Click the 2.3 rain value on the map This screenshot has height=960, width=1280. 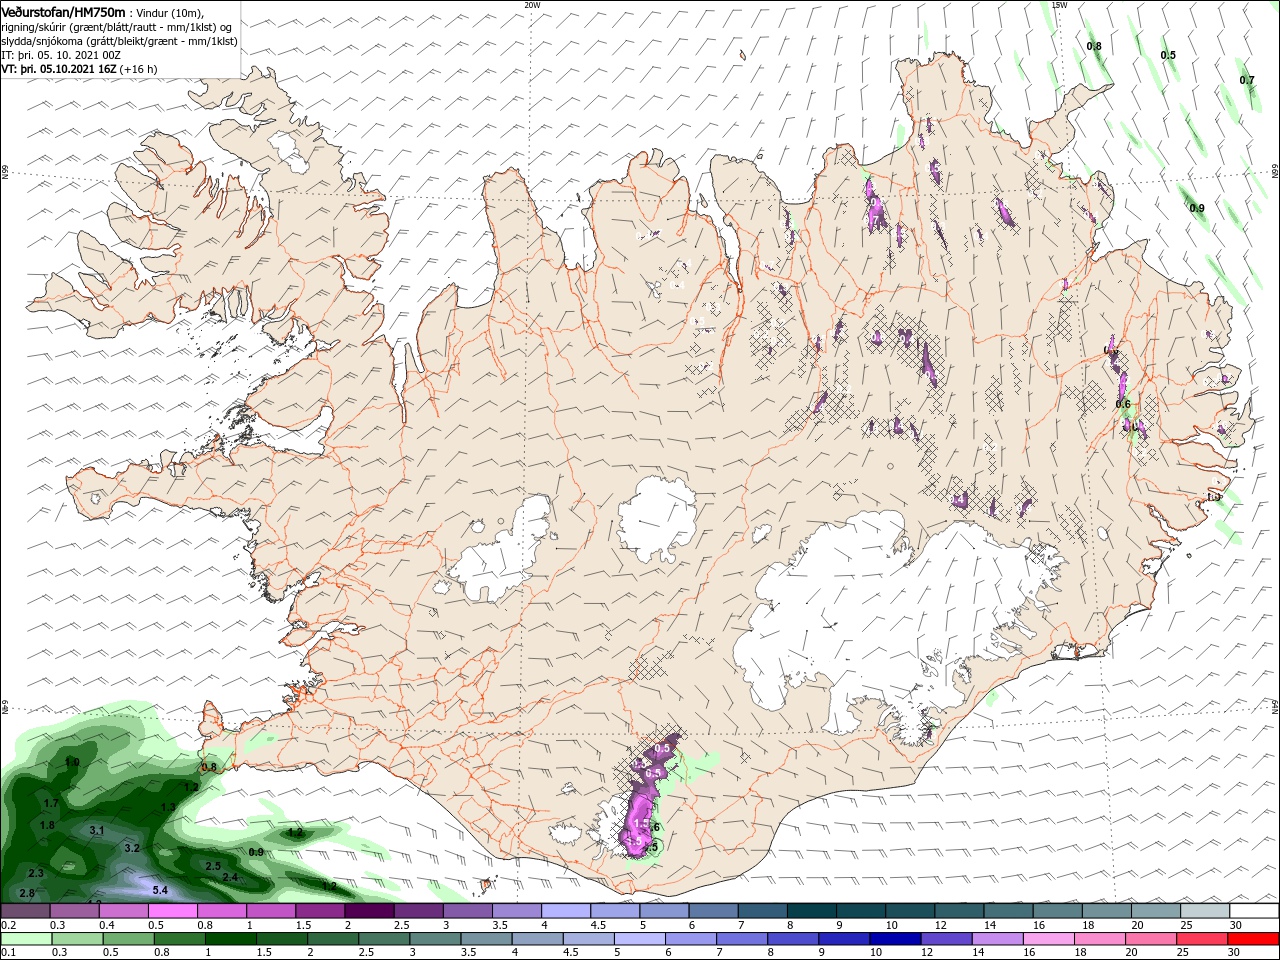click(x=36, y=873)
